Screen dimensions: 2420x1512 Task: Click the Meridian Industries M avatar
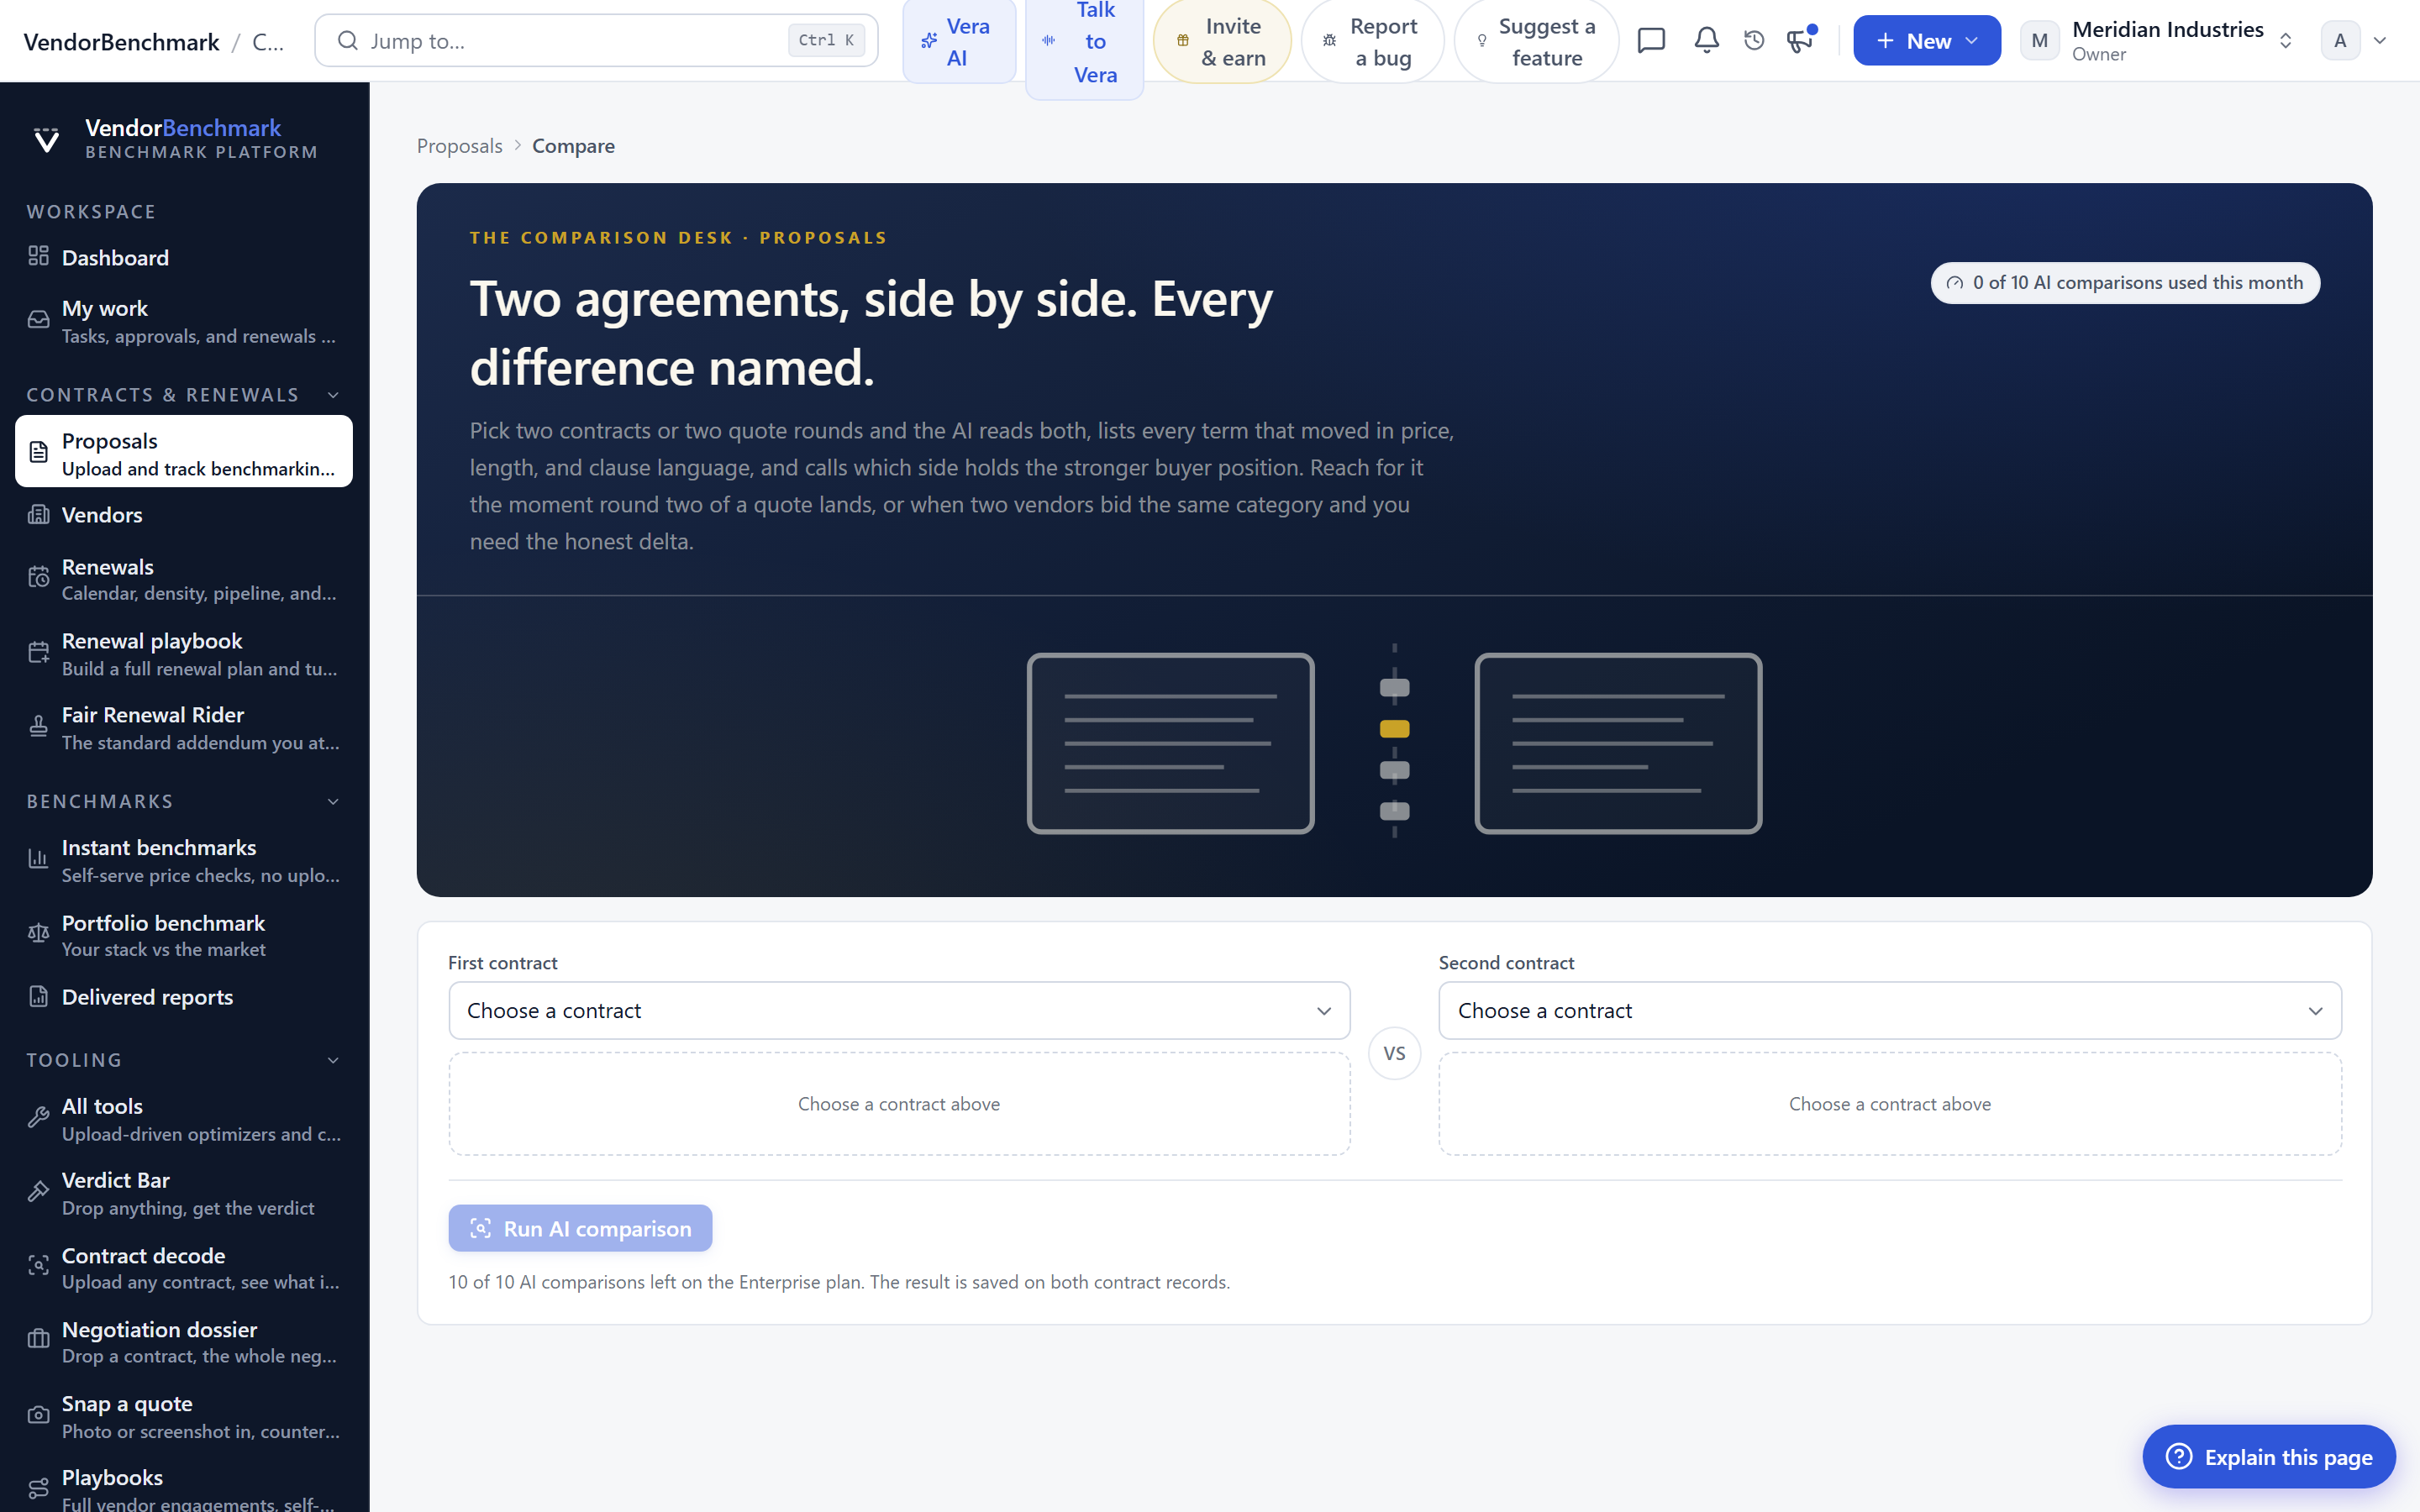pyautogui.click(x=2040, y=40)
